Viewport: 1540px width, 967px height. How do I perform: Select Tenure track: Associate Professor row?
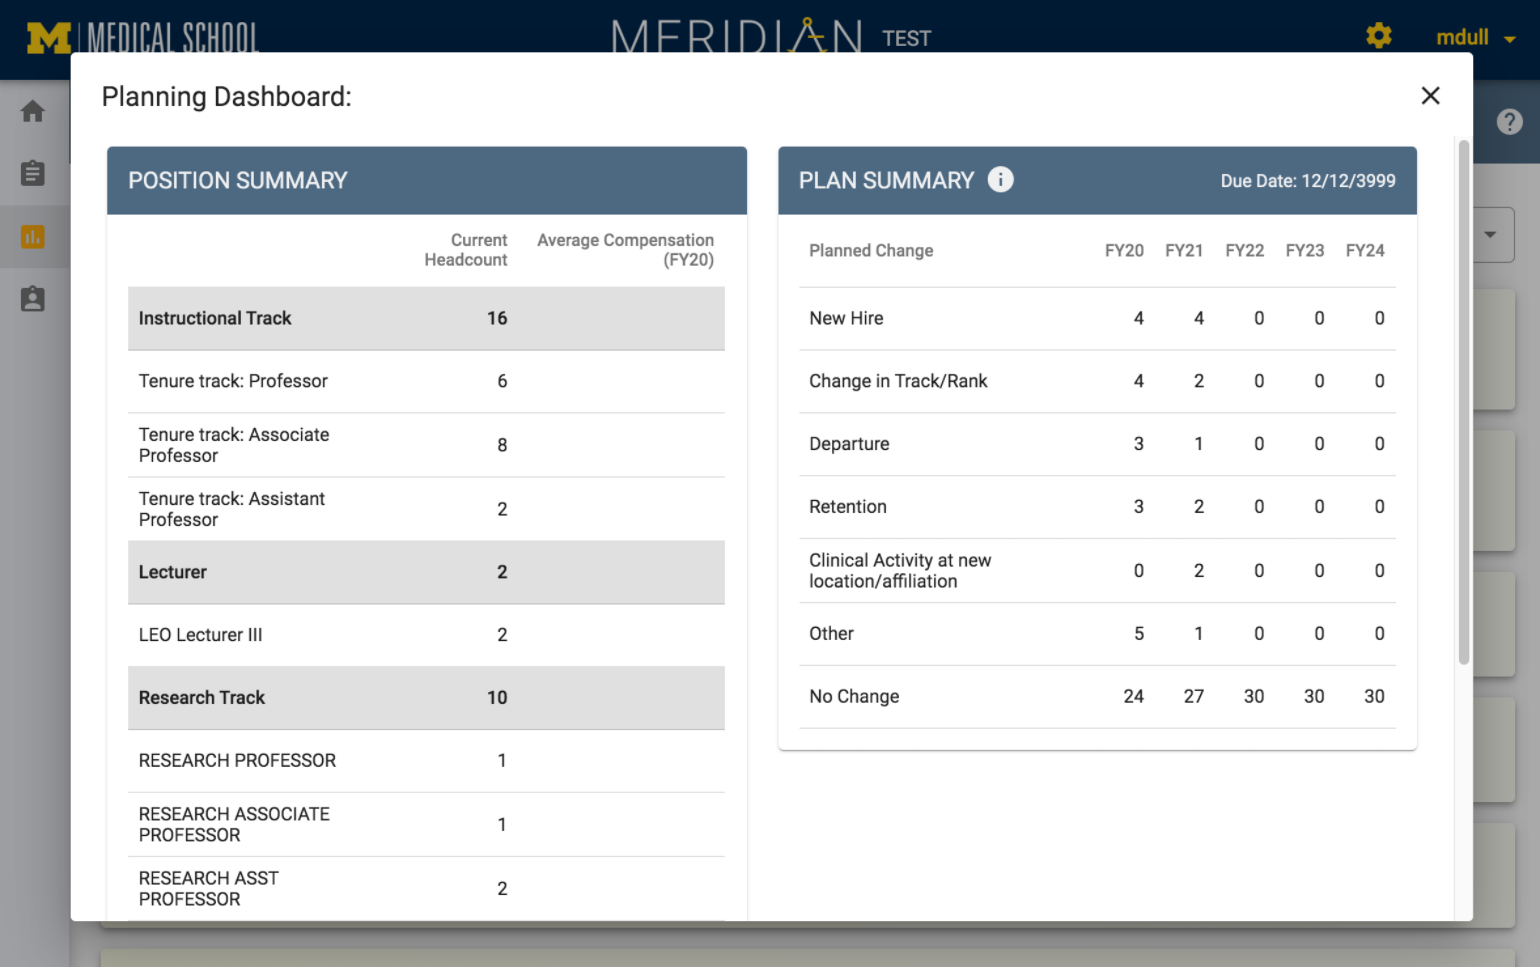click(426, 445)
